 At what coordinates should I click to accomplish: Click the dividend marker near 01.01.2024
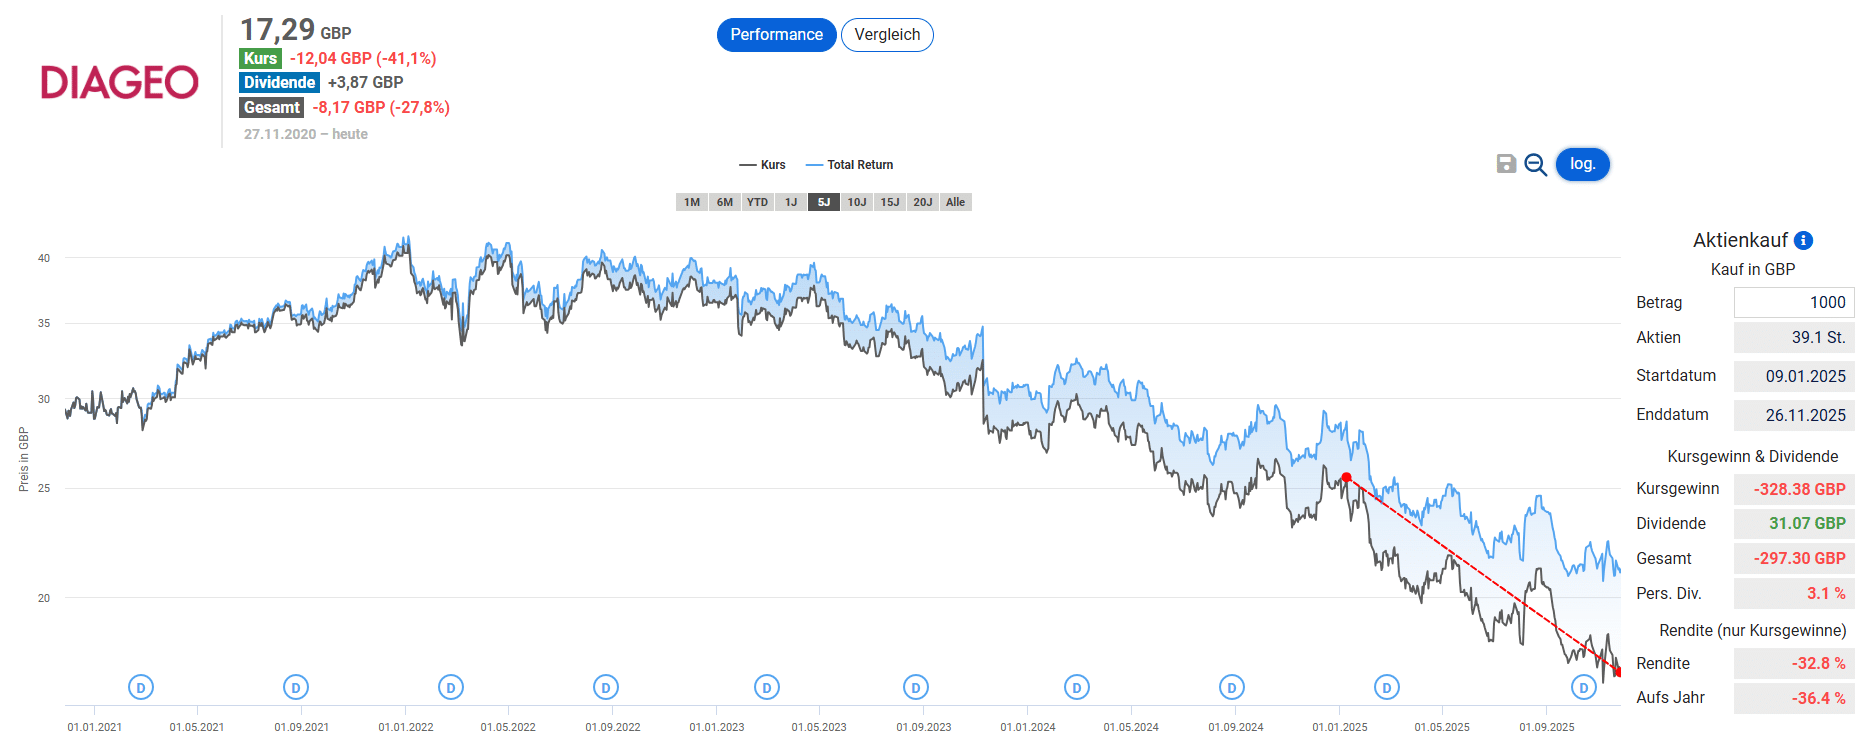click(x=1076, y=688)
